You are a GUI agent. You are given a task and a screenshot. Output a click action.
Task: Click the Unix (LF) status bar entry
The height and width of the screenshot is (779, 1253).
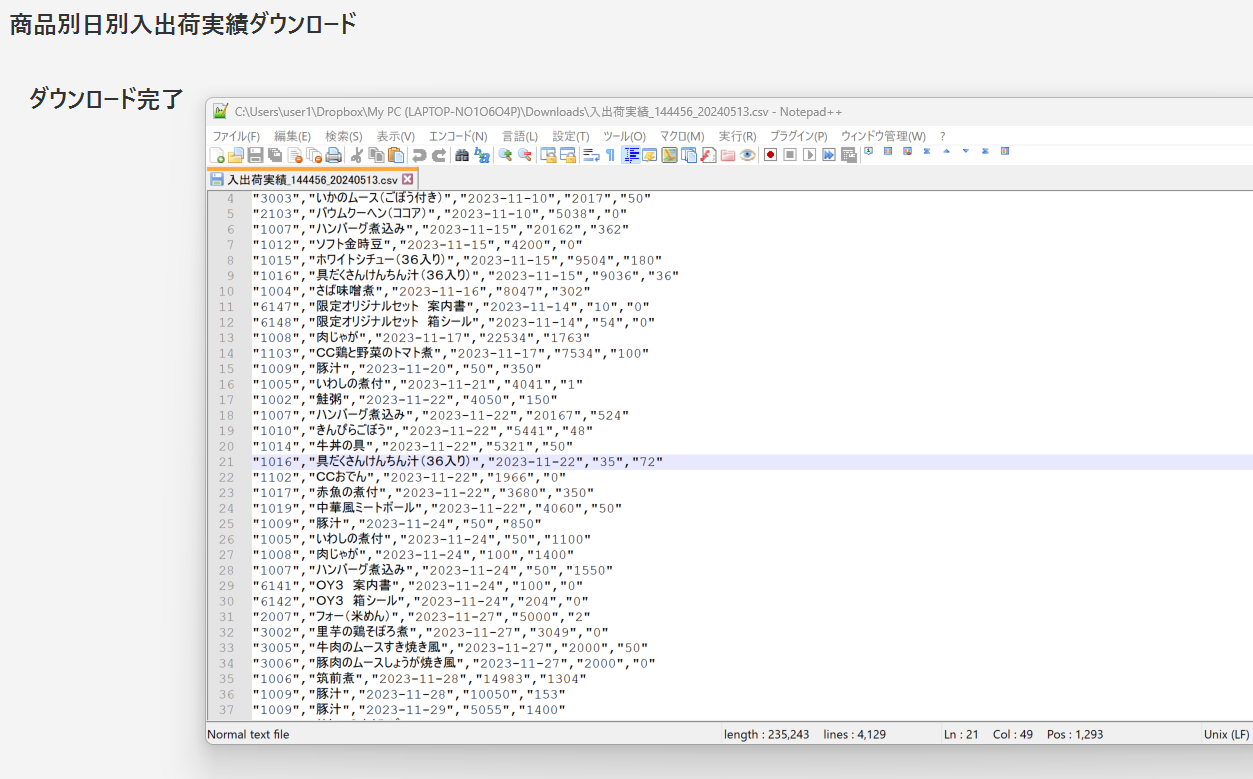1226,734
